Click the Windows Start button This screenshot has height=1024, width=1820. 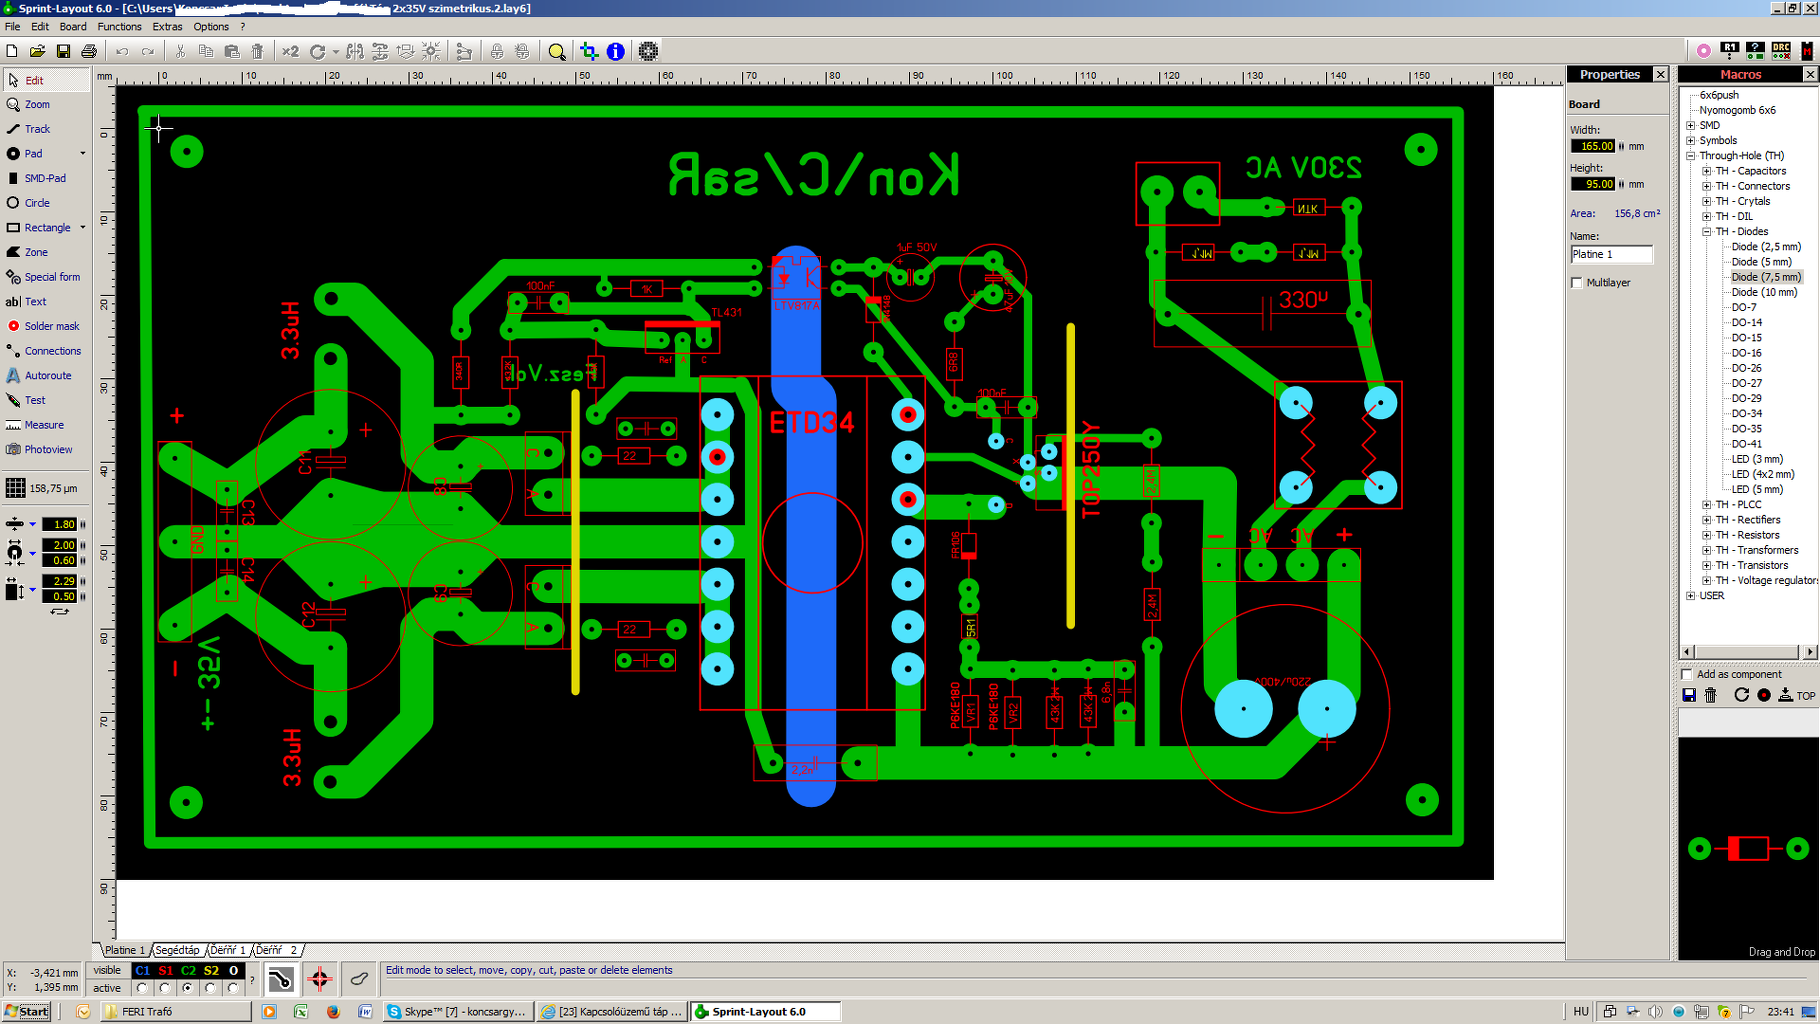[x=27, y=1011]
